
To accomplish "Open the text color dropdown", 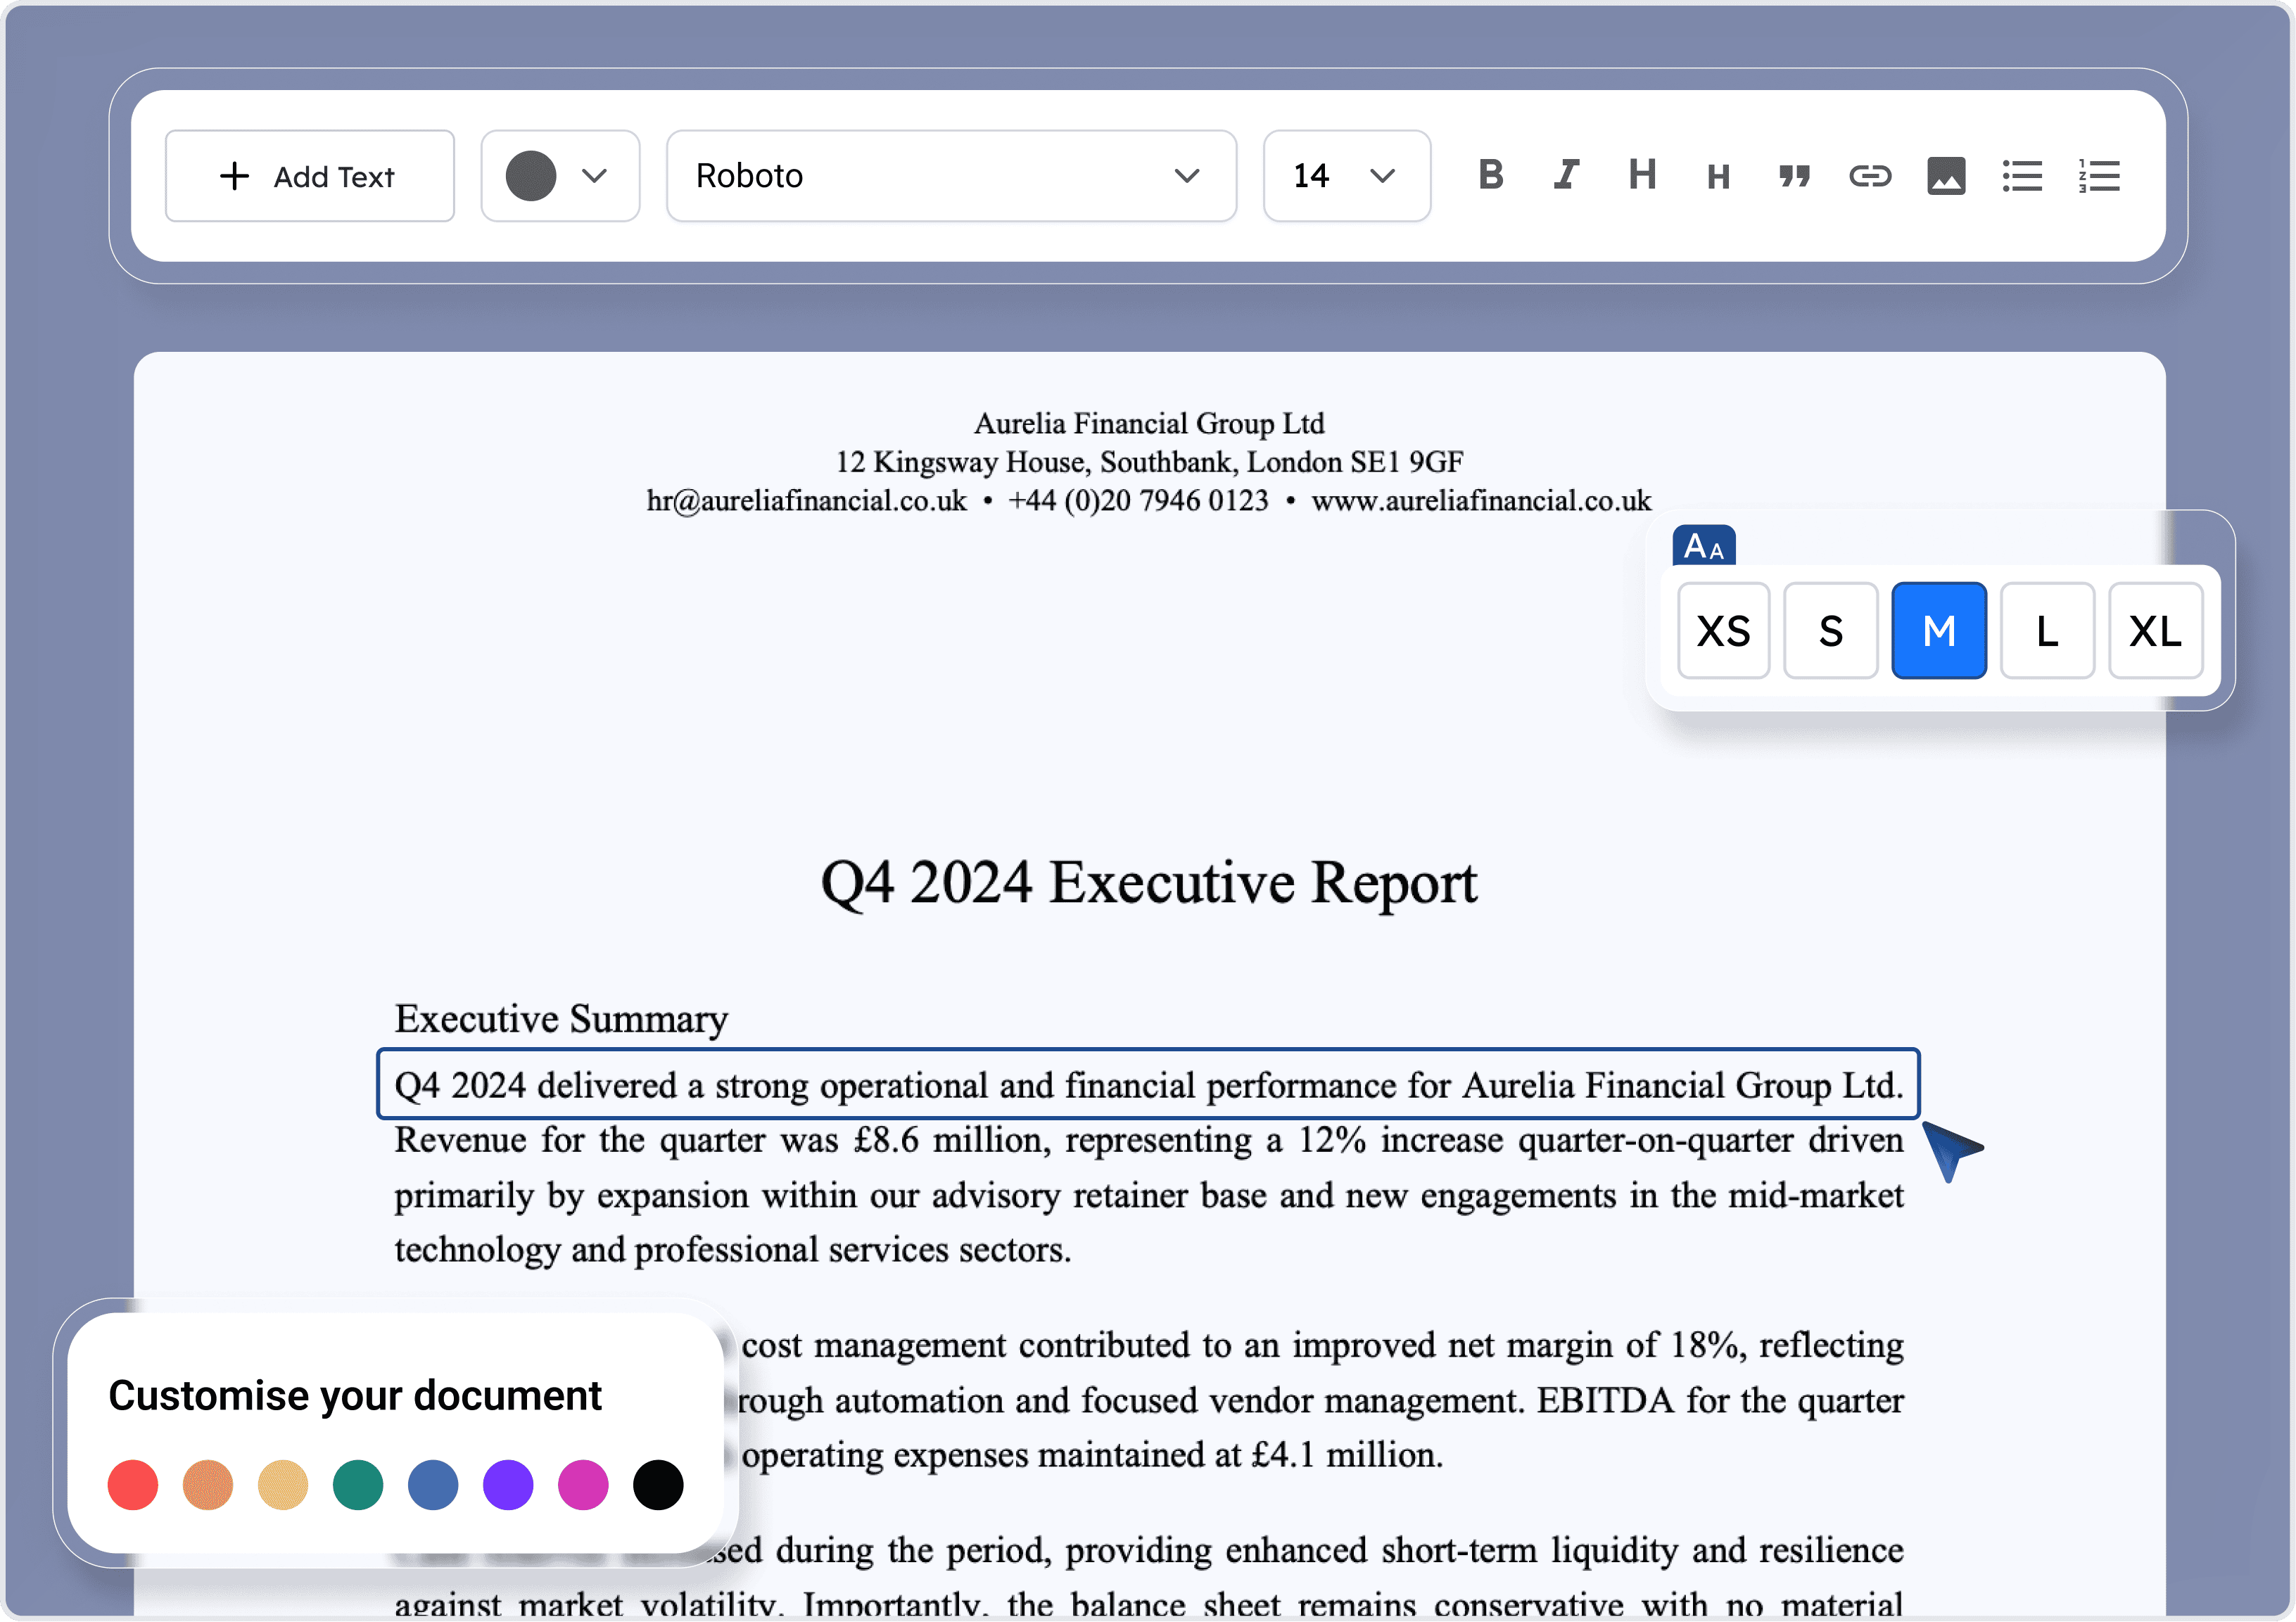I will (560, 176).
